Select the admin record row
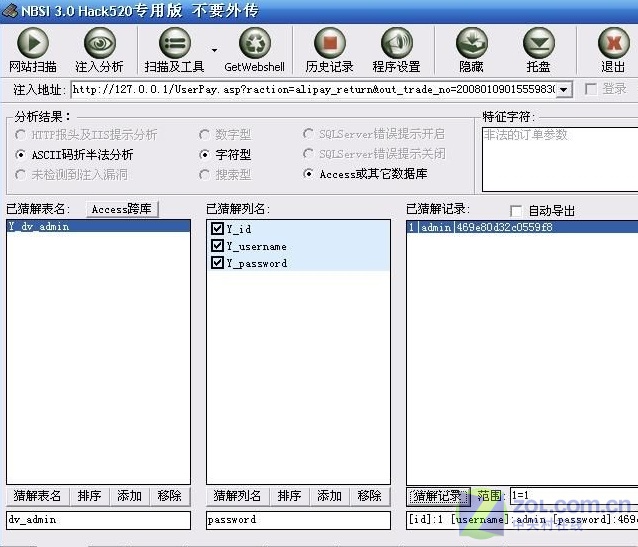 [x=522, y=227]
